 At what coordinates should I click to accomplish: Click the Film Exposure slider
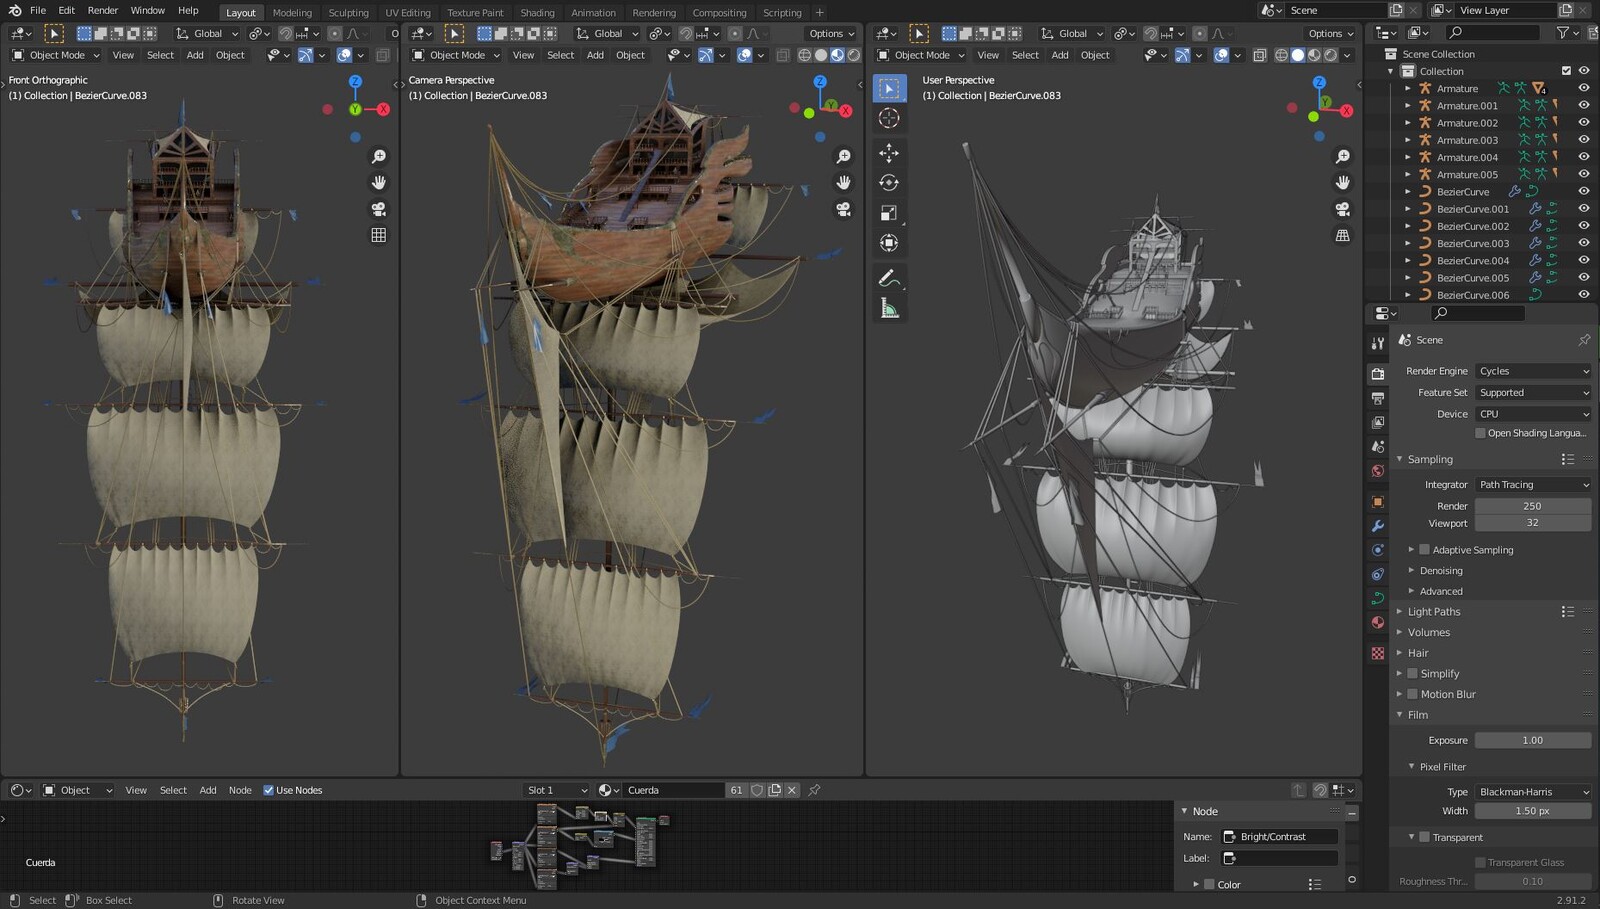(1532, 741)
